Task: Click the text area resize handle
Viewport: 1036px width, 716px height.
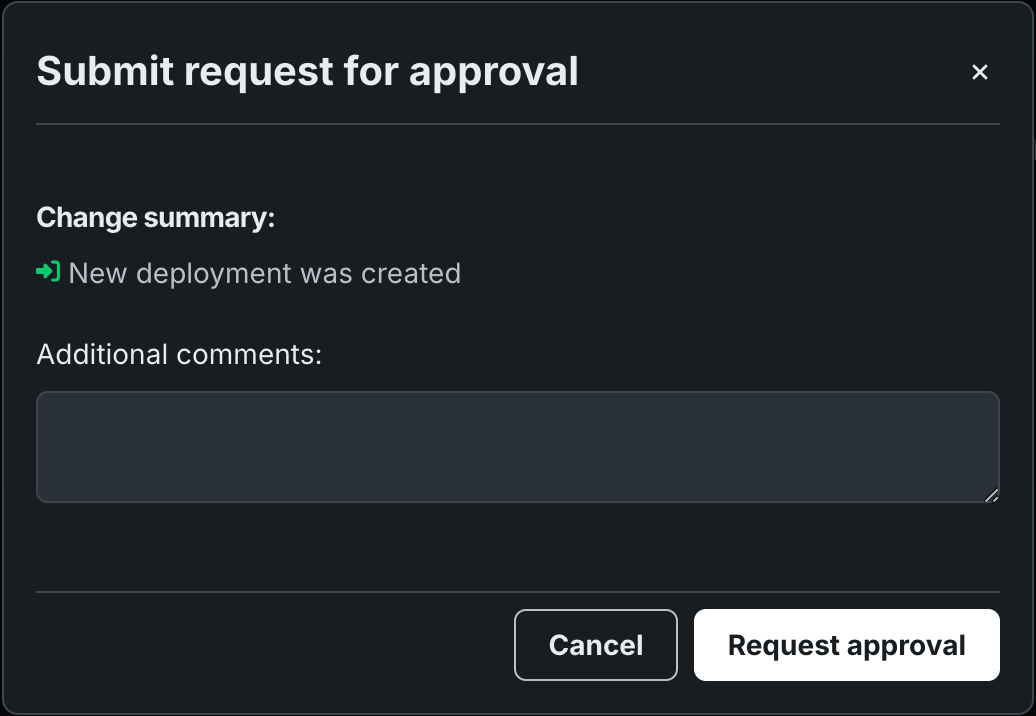Action: pyautogui.click(x=991, y=494)
